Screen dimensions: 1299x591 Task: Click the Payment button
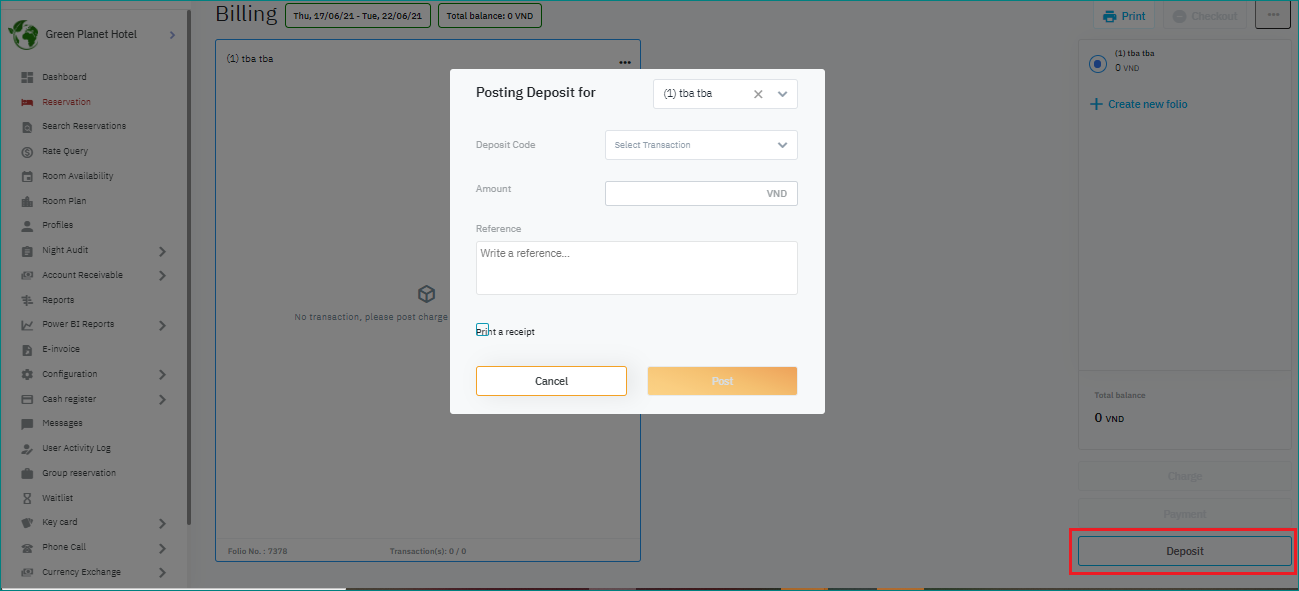[x=1185, y=514]
